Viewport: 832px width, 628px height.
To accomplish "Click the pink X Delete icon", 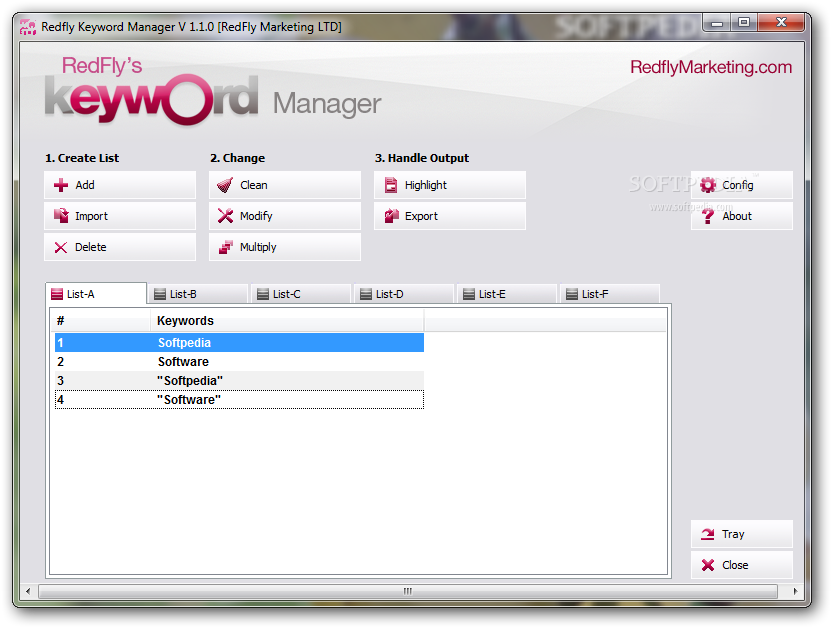I will (x=61, y=247).
